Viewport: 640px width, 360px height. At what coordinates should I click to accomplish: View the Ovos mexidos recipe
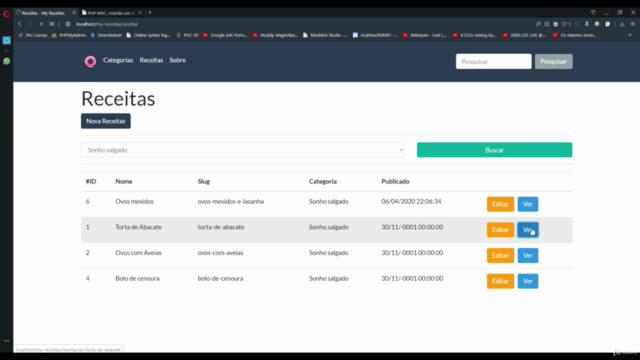coord(528,204)
